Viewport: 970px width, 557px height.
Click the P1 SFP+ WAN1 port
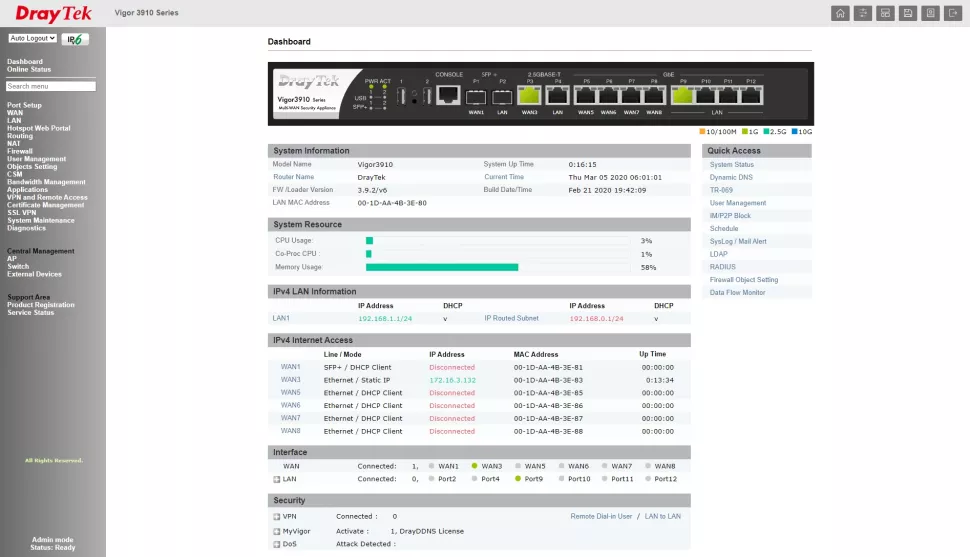(476, 97)
